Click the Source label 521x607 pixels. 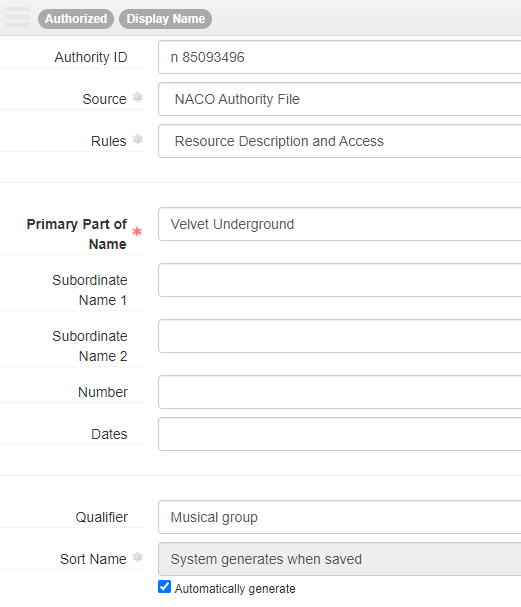pyautogui.click(x=105, y=99)
